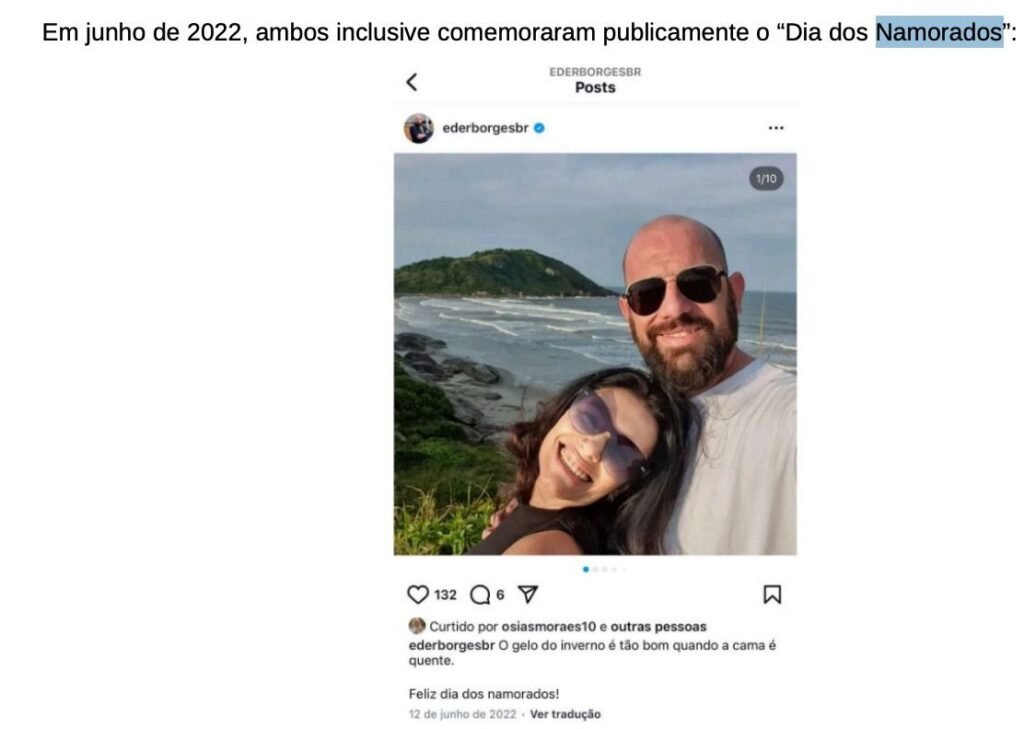Click the 1/10 photo counter badge

point(766,178)
